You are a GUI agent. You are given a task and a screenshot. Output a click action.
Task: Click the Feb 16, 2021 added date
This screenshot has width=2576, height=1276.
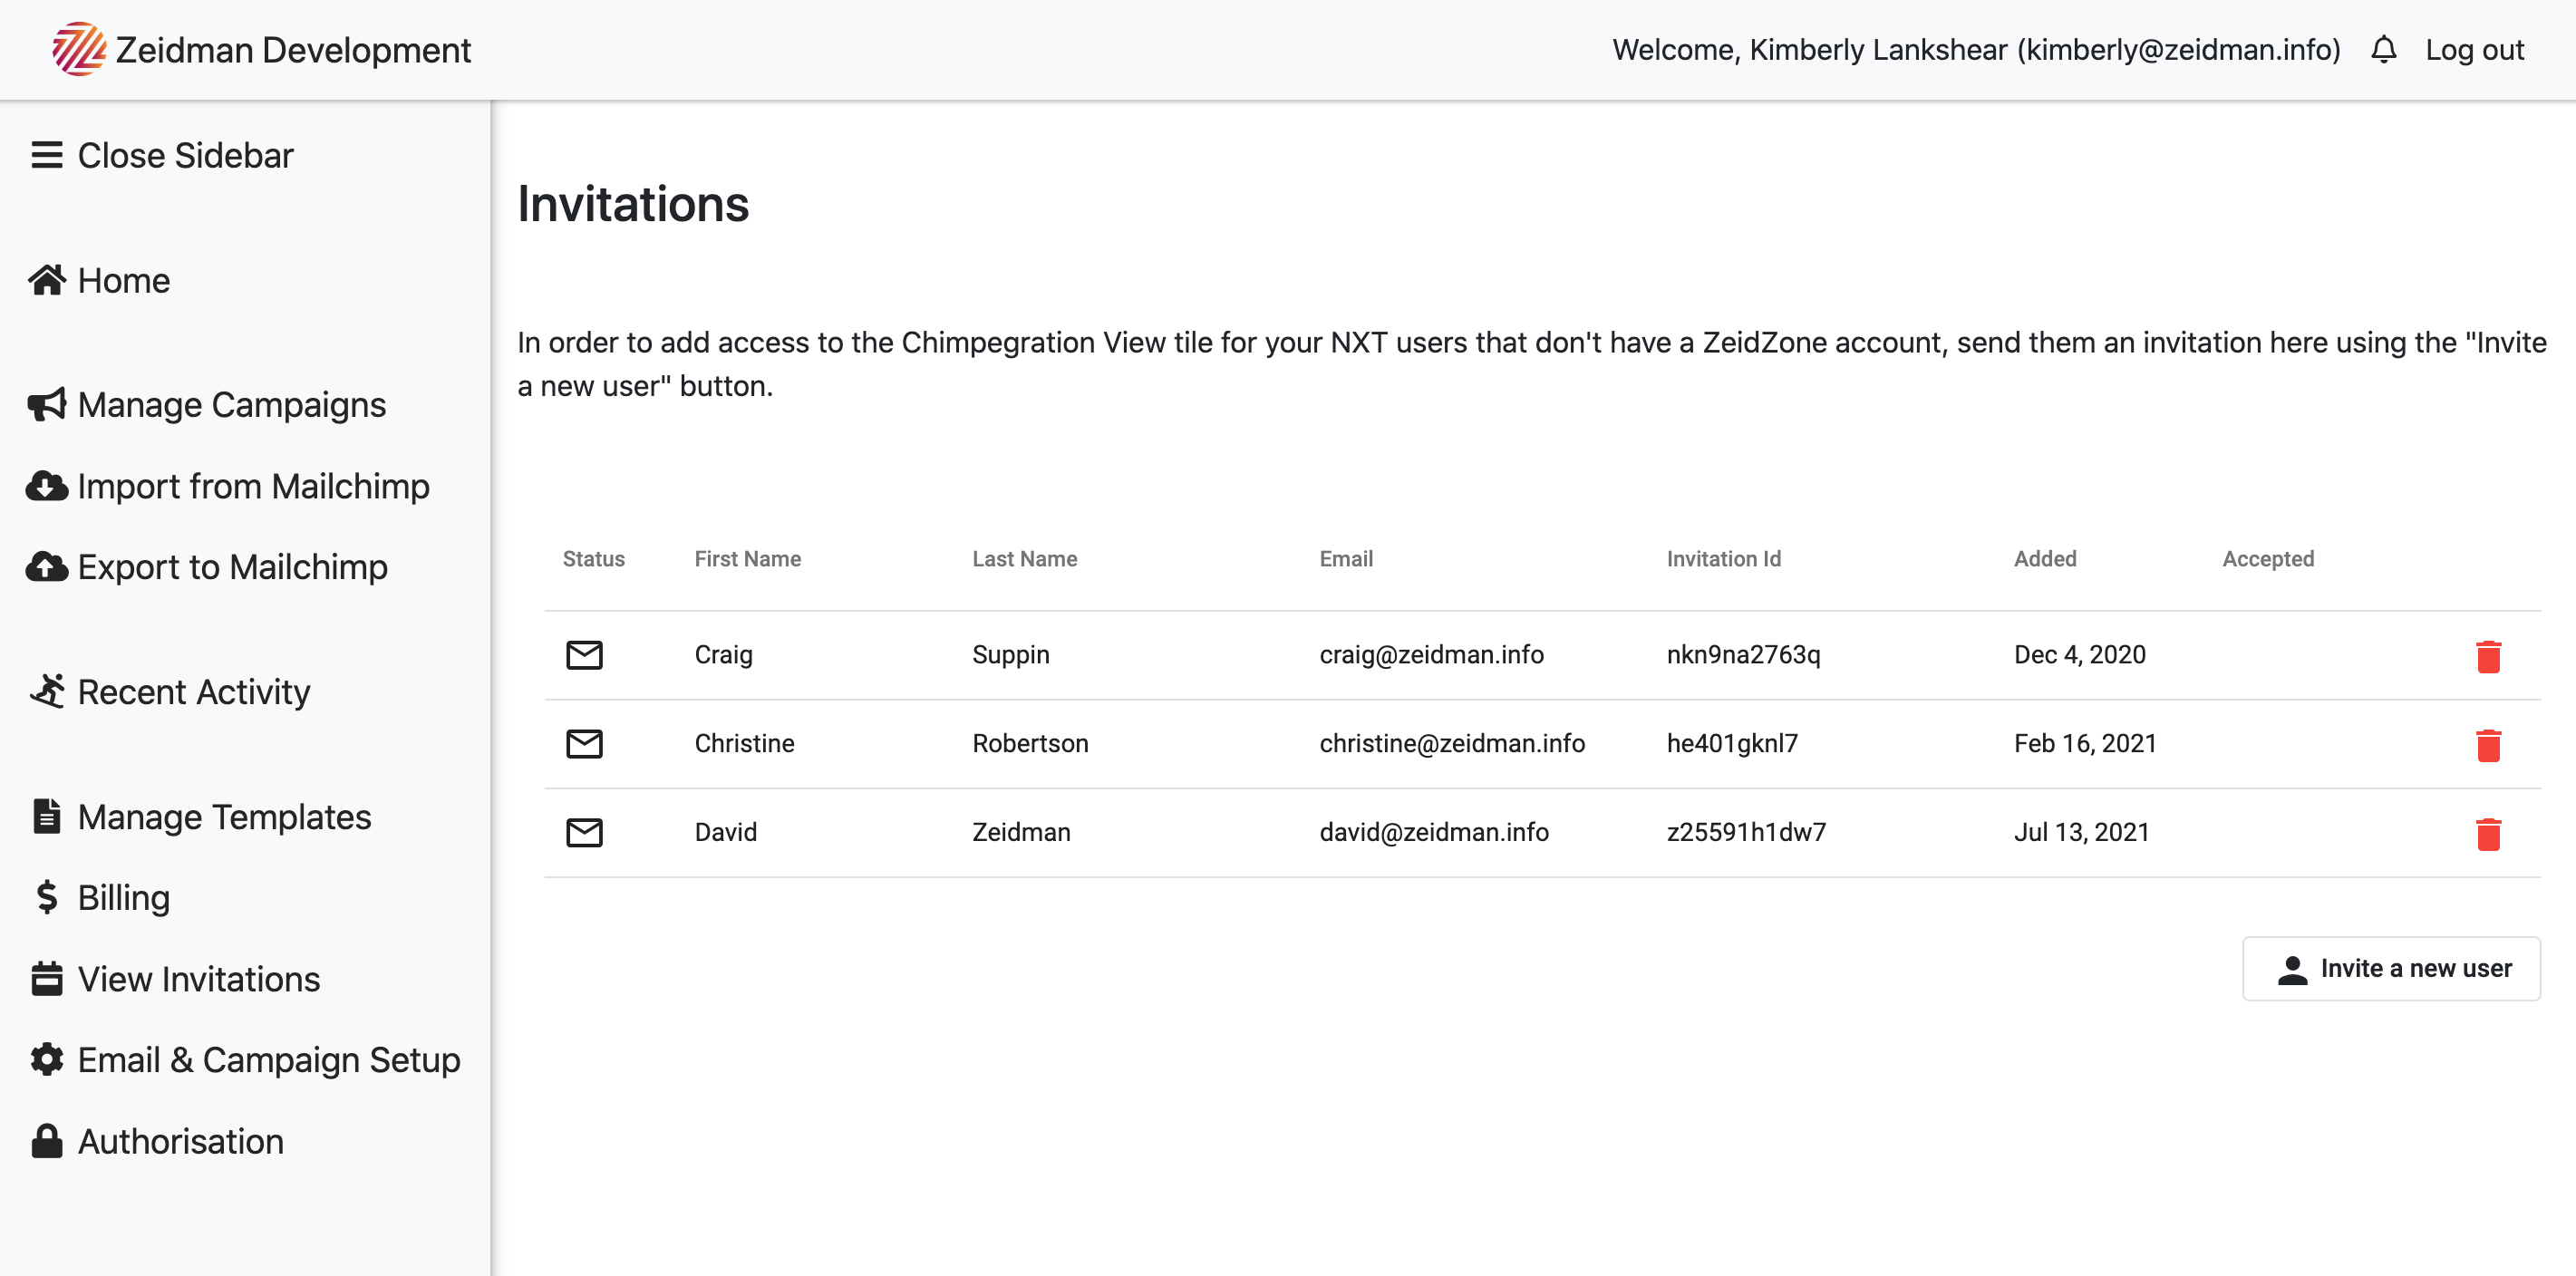tap(2085, 743)
